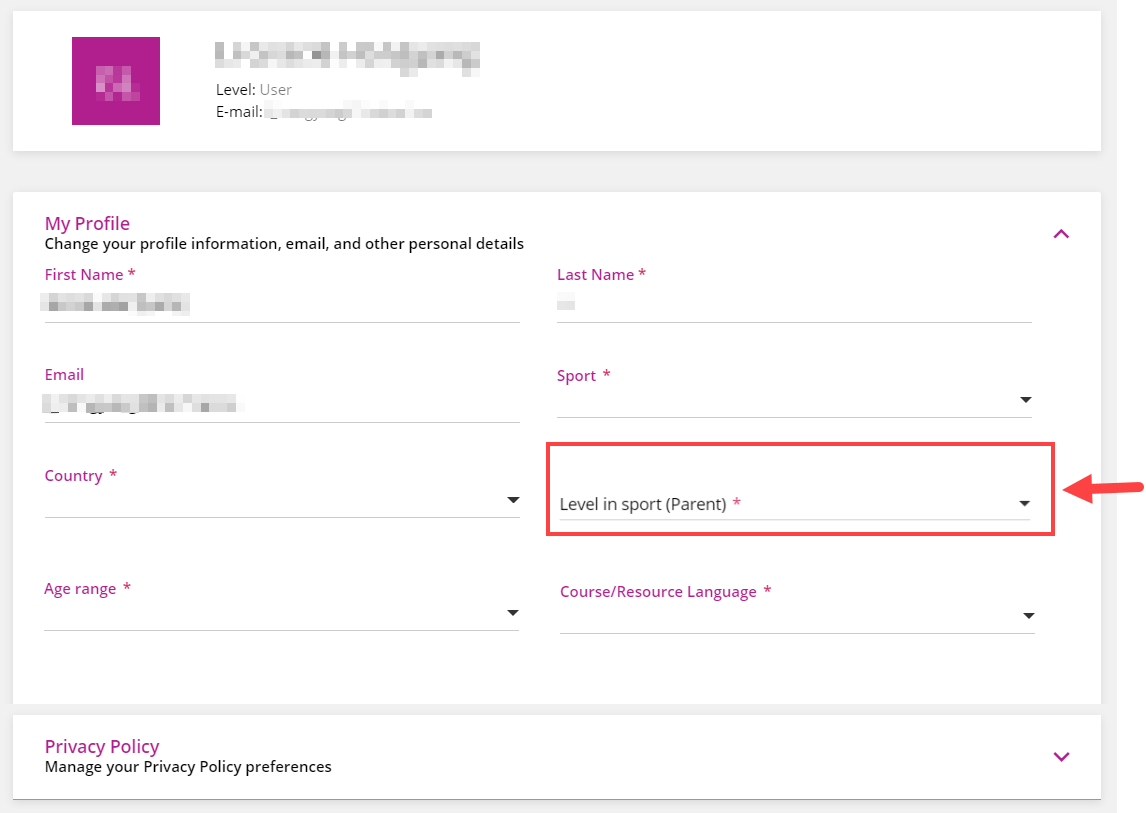This screenshot has height=813, width=1146.
Task: Expand the Privacy Policy section chevron
Action: coord(1061,757)
